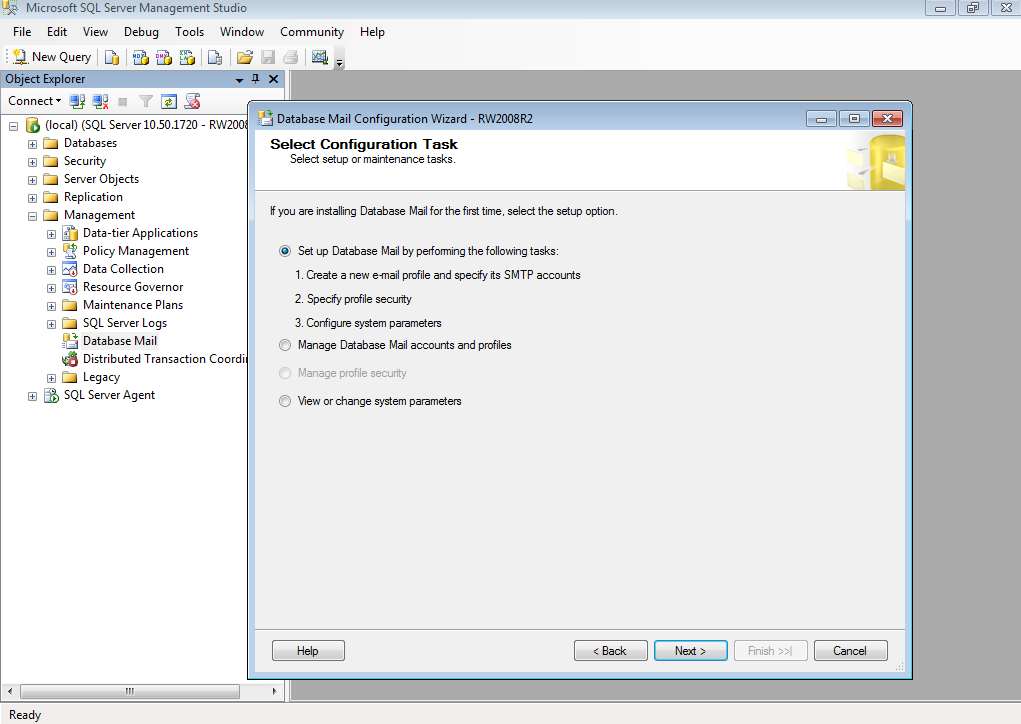
Task: Open the toolbar options overflow arrow
Action: [339, 63]
